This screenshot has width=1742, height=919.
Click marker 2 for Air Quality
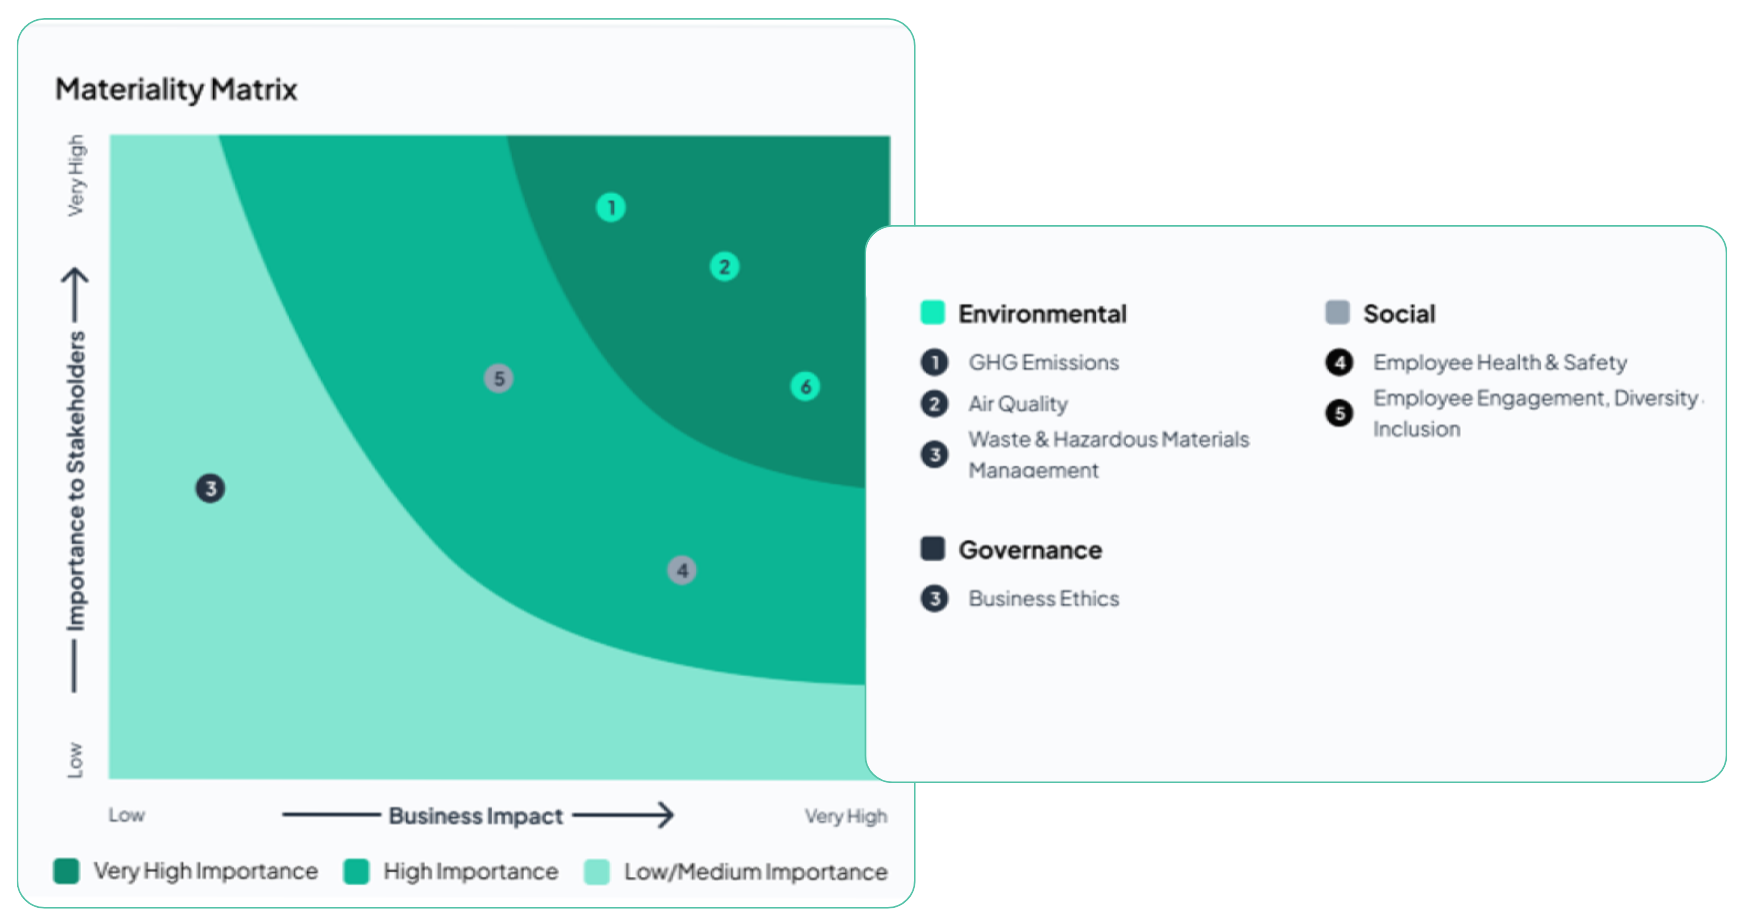[724, 265]
